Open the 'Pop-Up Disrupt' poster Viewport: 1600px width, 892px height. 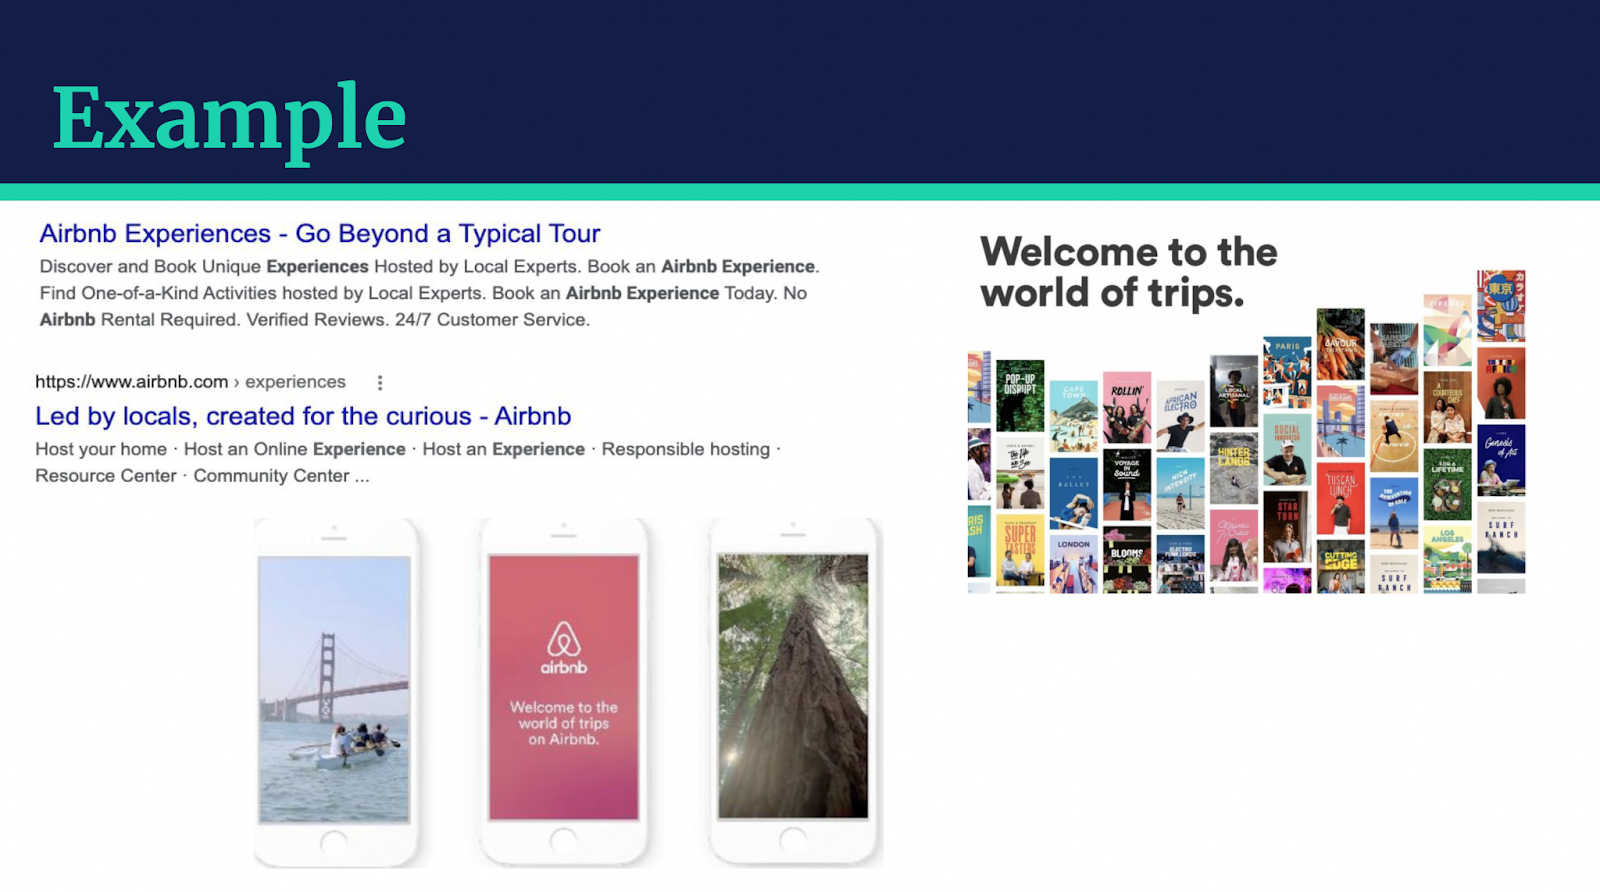click(1020, 395)
